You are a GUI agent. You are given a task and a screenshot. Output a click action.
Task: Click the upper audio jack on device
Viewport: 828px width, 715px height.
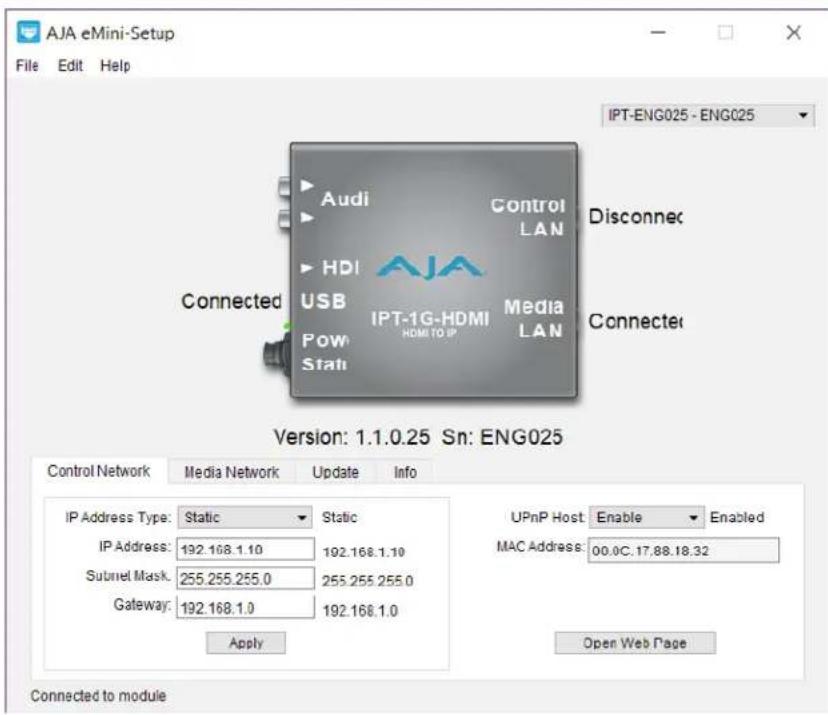[x=284, y=186]
